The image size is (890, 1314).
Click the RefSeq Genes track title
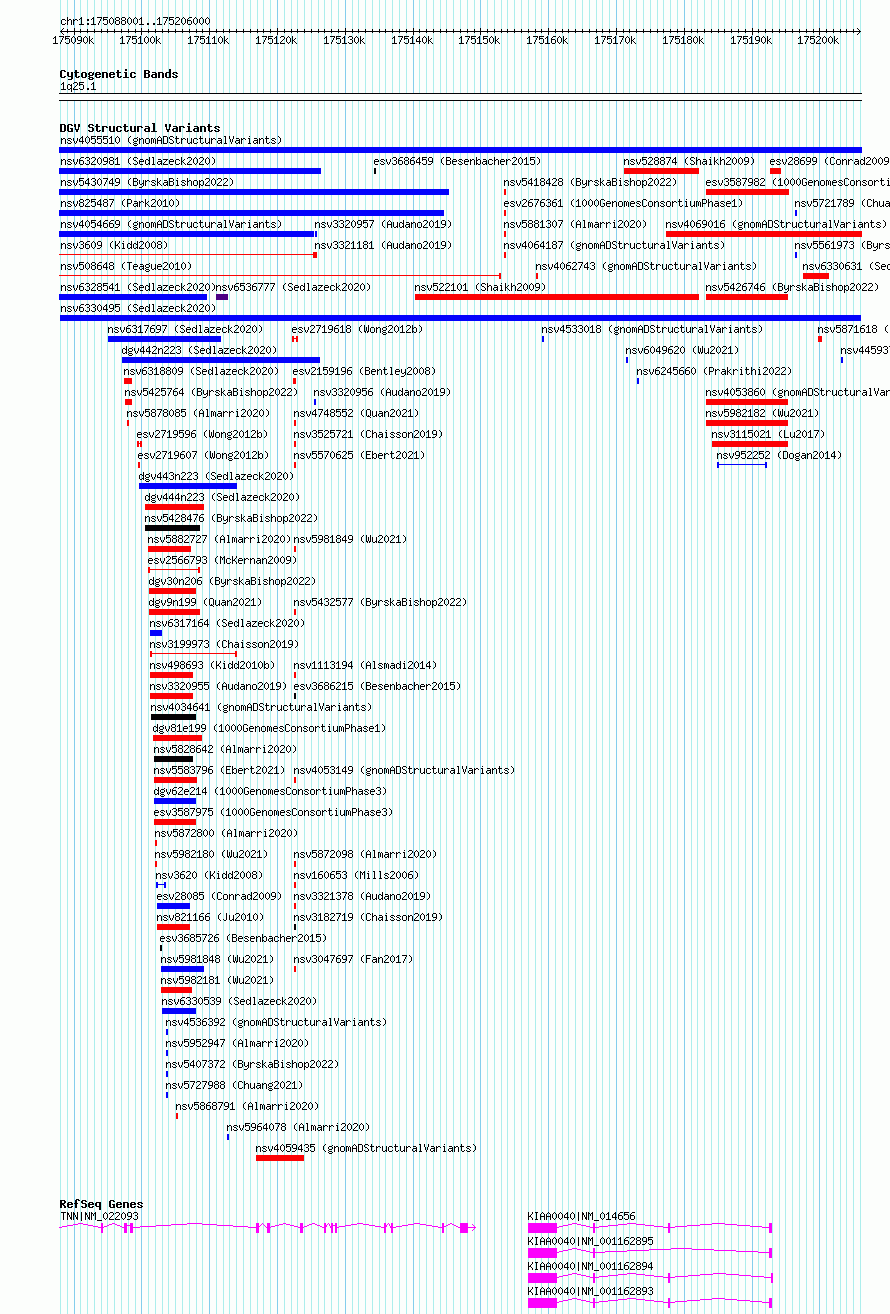tap(101, 1204)
